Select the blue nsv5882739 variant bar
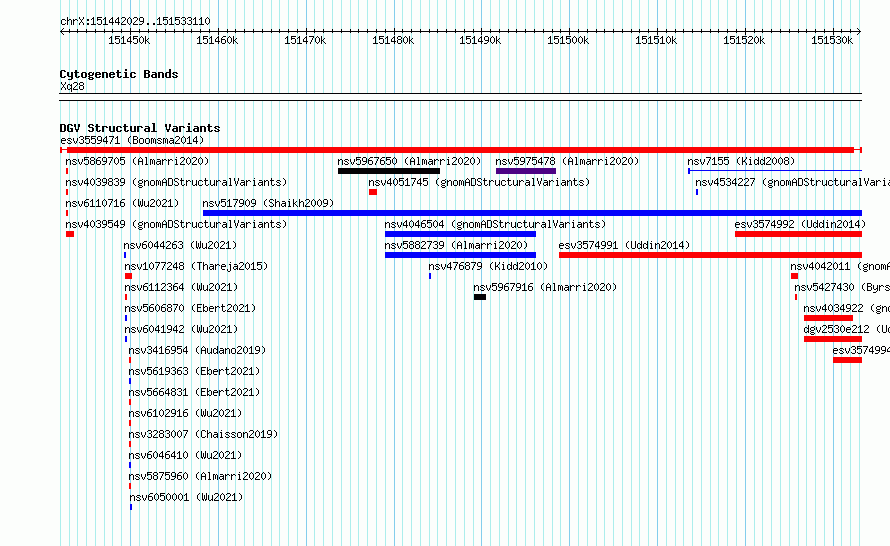 (x=460, y=255)
